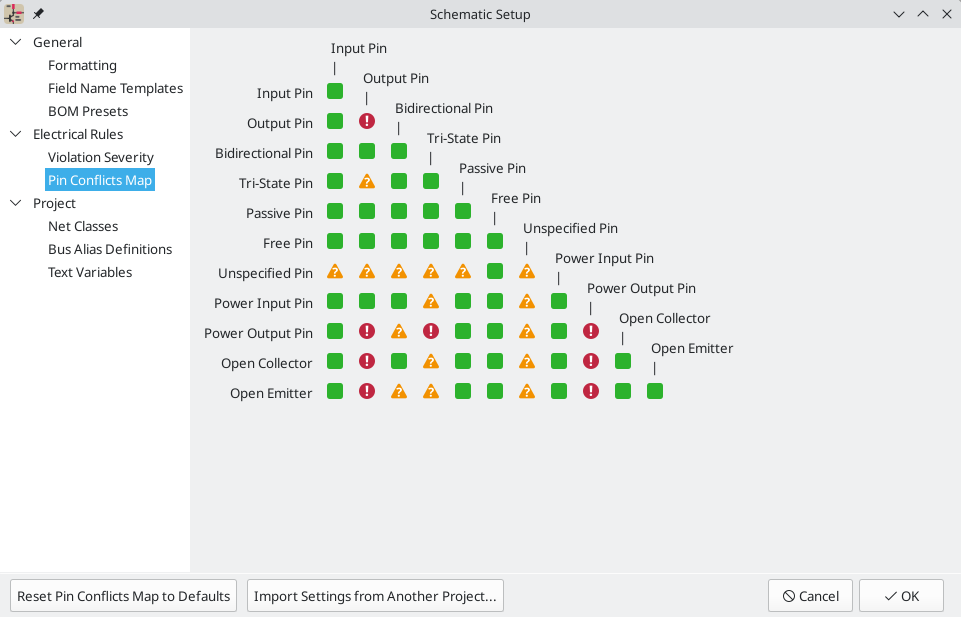This screenshot has width=961, height=617.
Task: Collapse the General tree section
Action: (14, 42)
